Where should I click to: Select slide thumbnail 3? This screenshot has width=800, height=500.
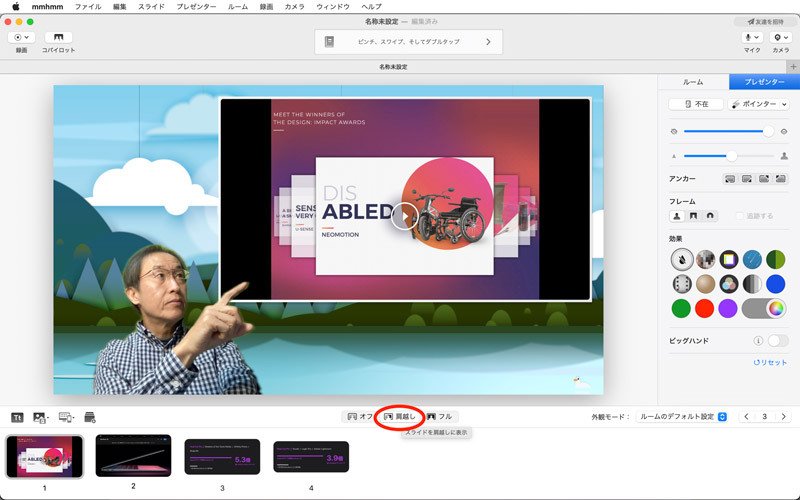pyautogui.click(x=222, y=457)
